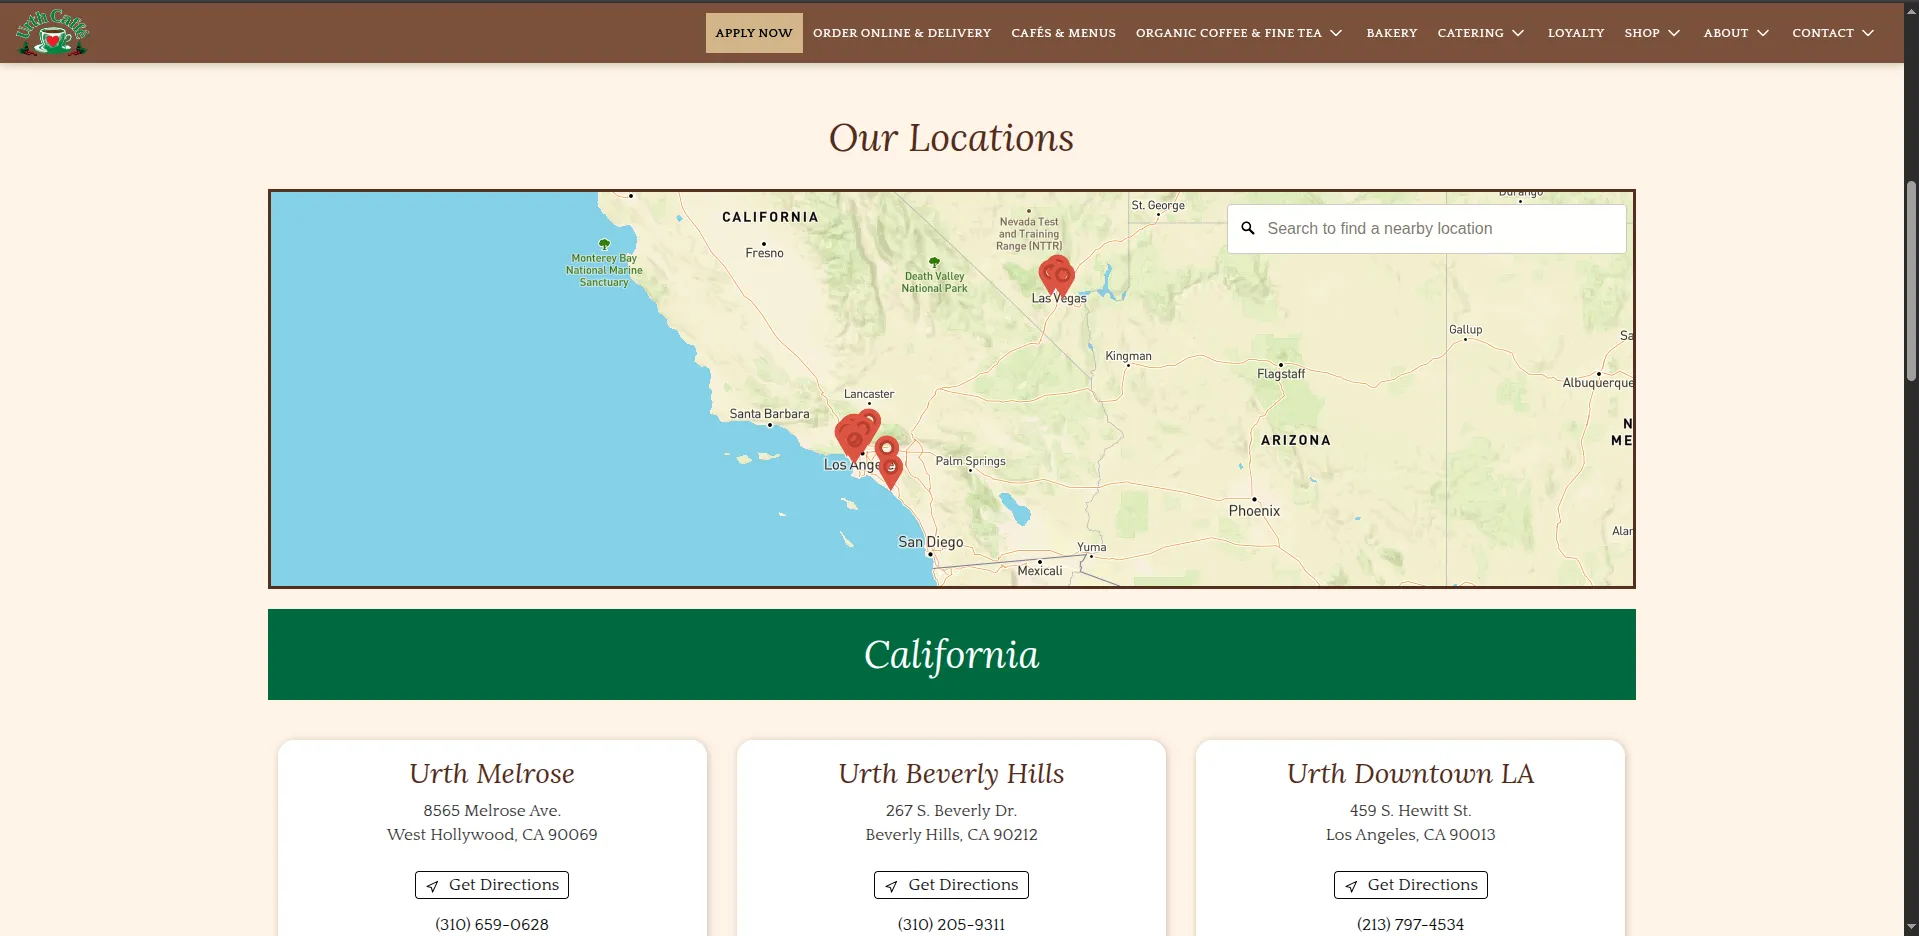The image size is (1919, 936).
Task: Call Urth Melrose phone number (310) 659-0628
Action: click(x=492, y=925)
